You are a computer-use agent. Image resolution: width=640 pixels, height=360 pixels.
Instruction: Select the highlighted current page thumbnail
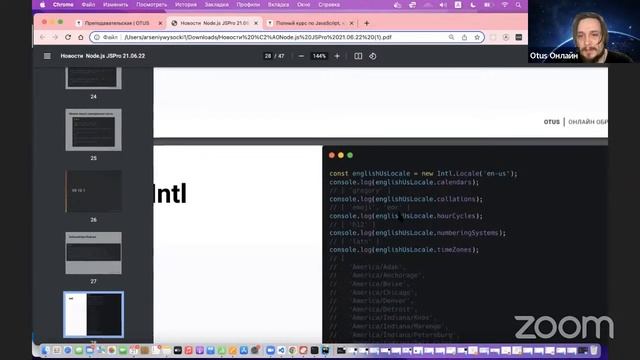pos(93,315)
